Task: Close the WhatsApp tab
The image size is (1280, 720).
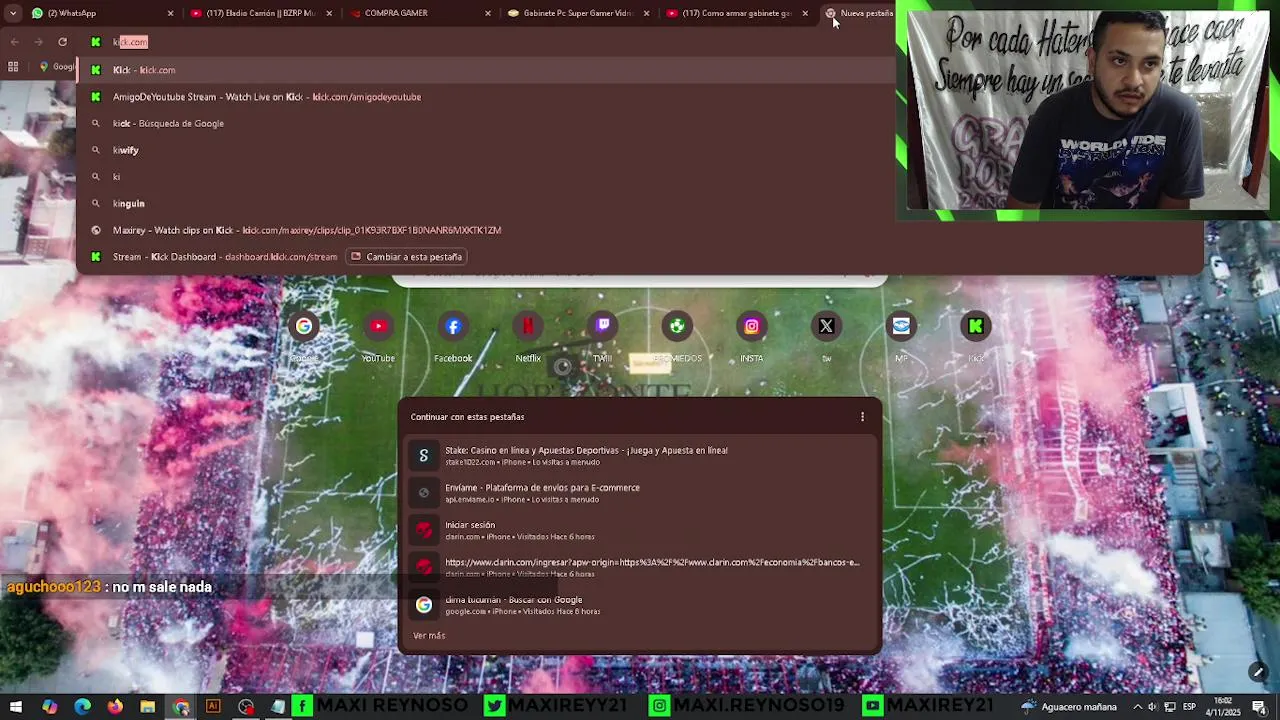Action: [170, 13]
